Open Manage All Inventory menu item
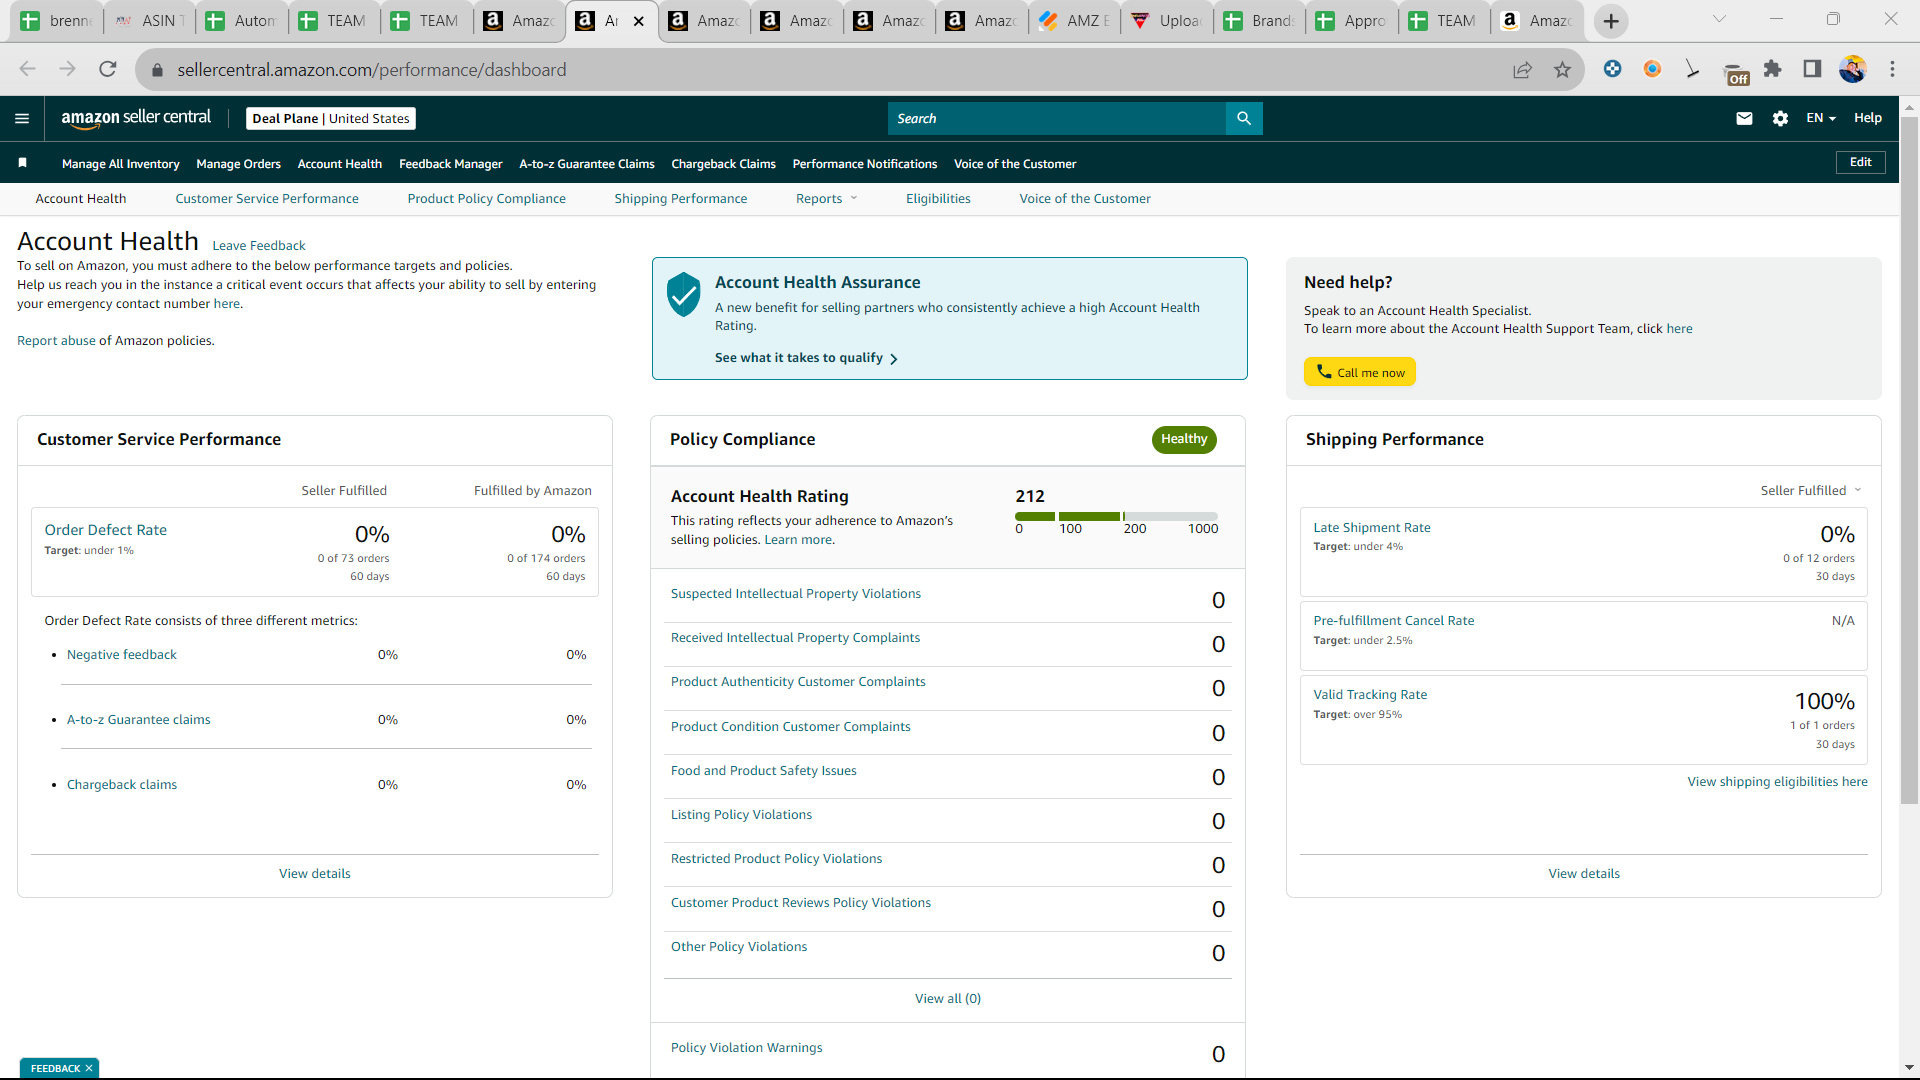The height and width of the screenshot is (1080, 1920). pos(121,163)
